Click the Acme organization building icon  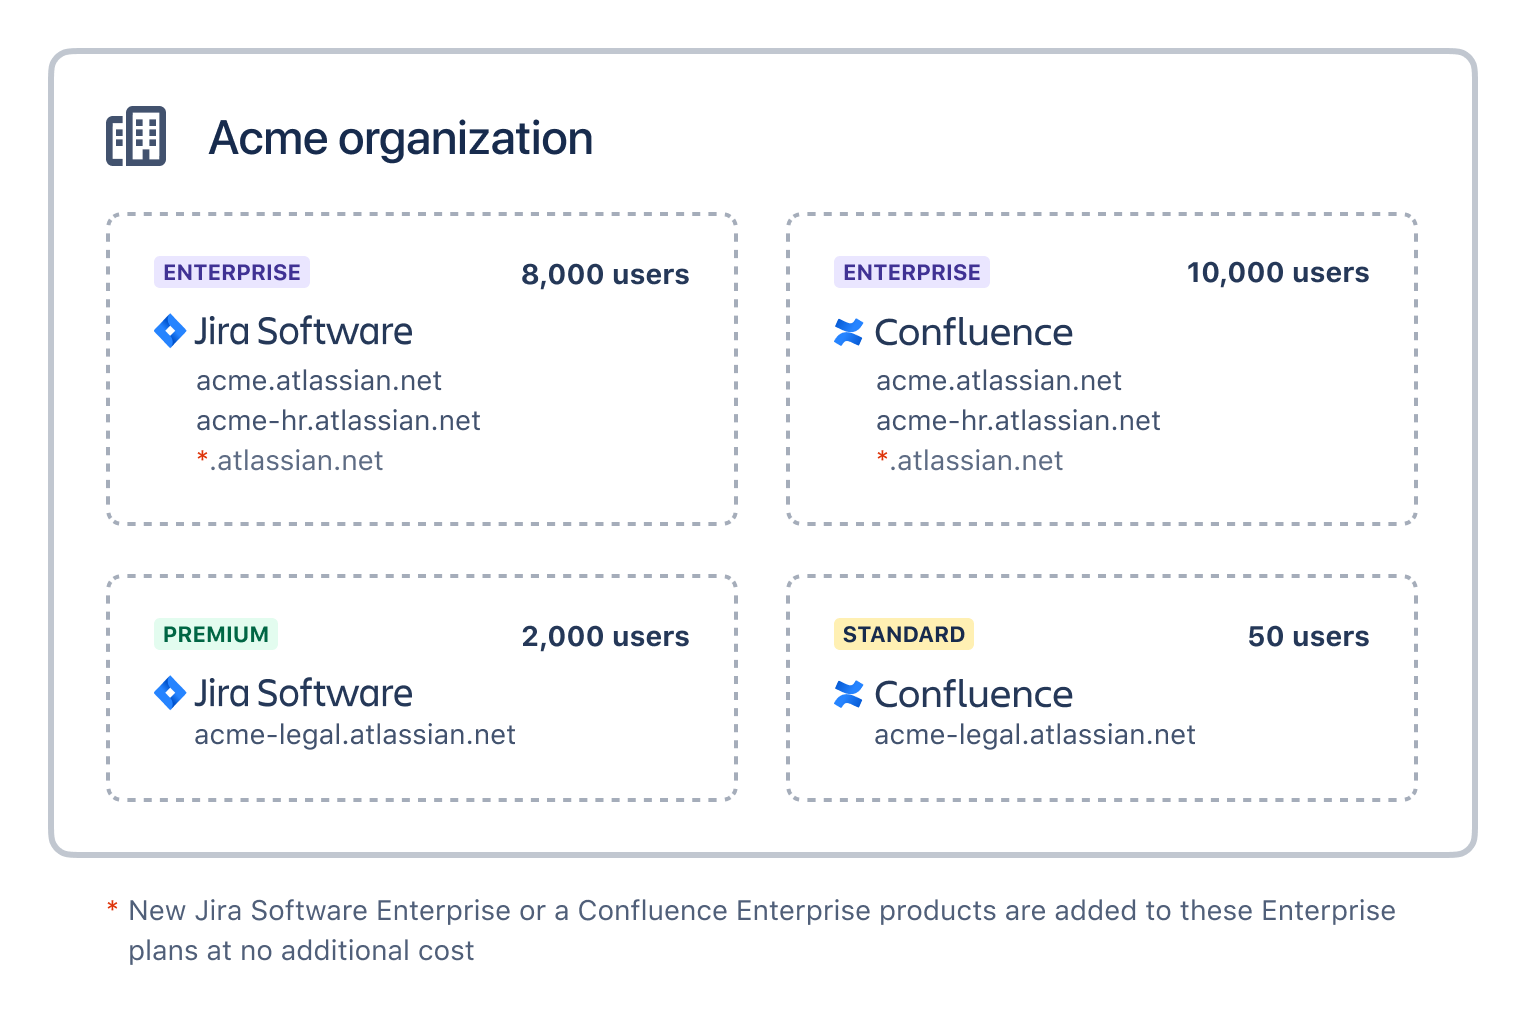(x=137, y=137)
